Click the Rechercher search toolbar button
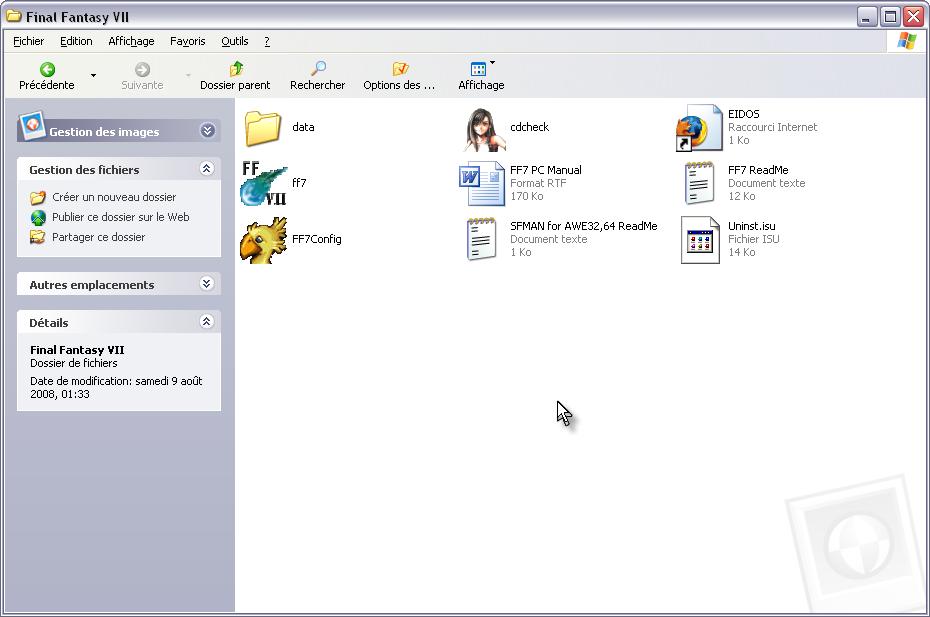The width and height of the screenshot is (930, 617). [317, 76]
